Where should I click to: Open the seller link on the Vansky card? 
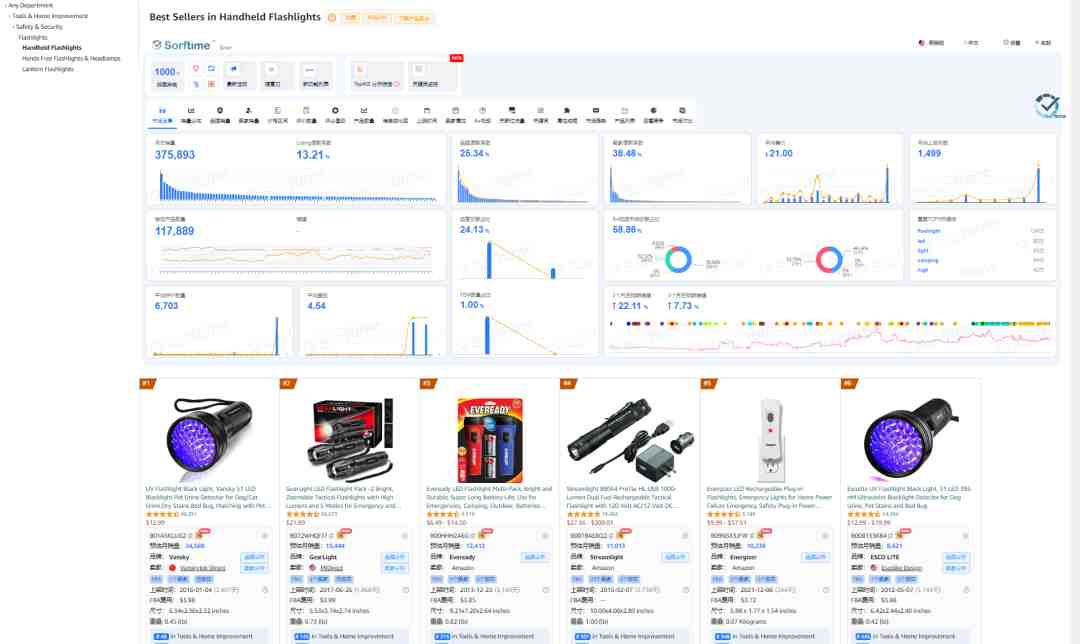(202, 568)
